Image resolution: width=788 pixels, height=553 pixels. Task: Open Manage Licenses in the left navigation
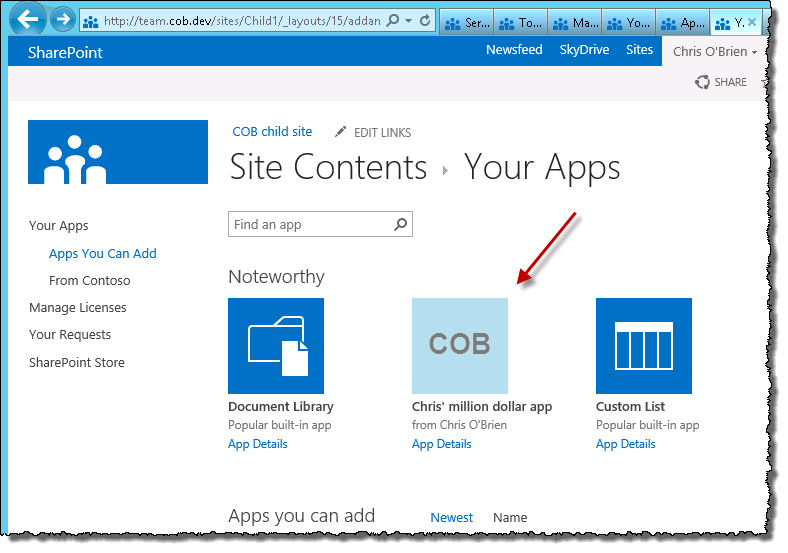77,308
